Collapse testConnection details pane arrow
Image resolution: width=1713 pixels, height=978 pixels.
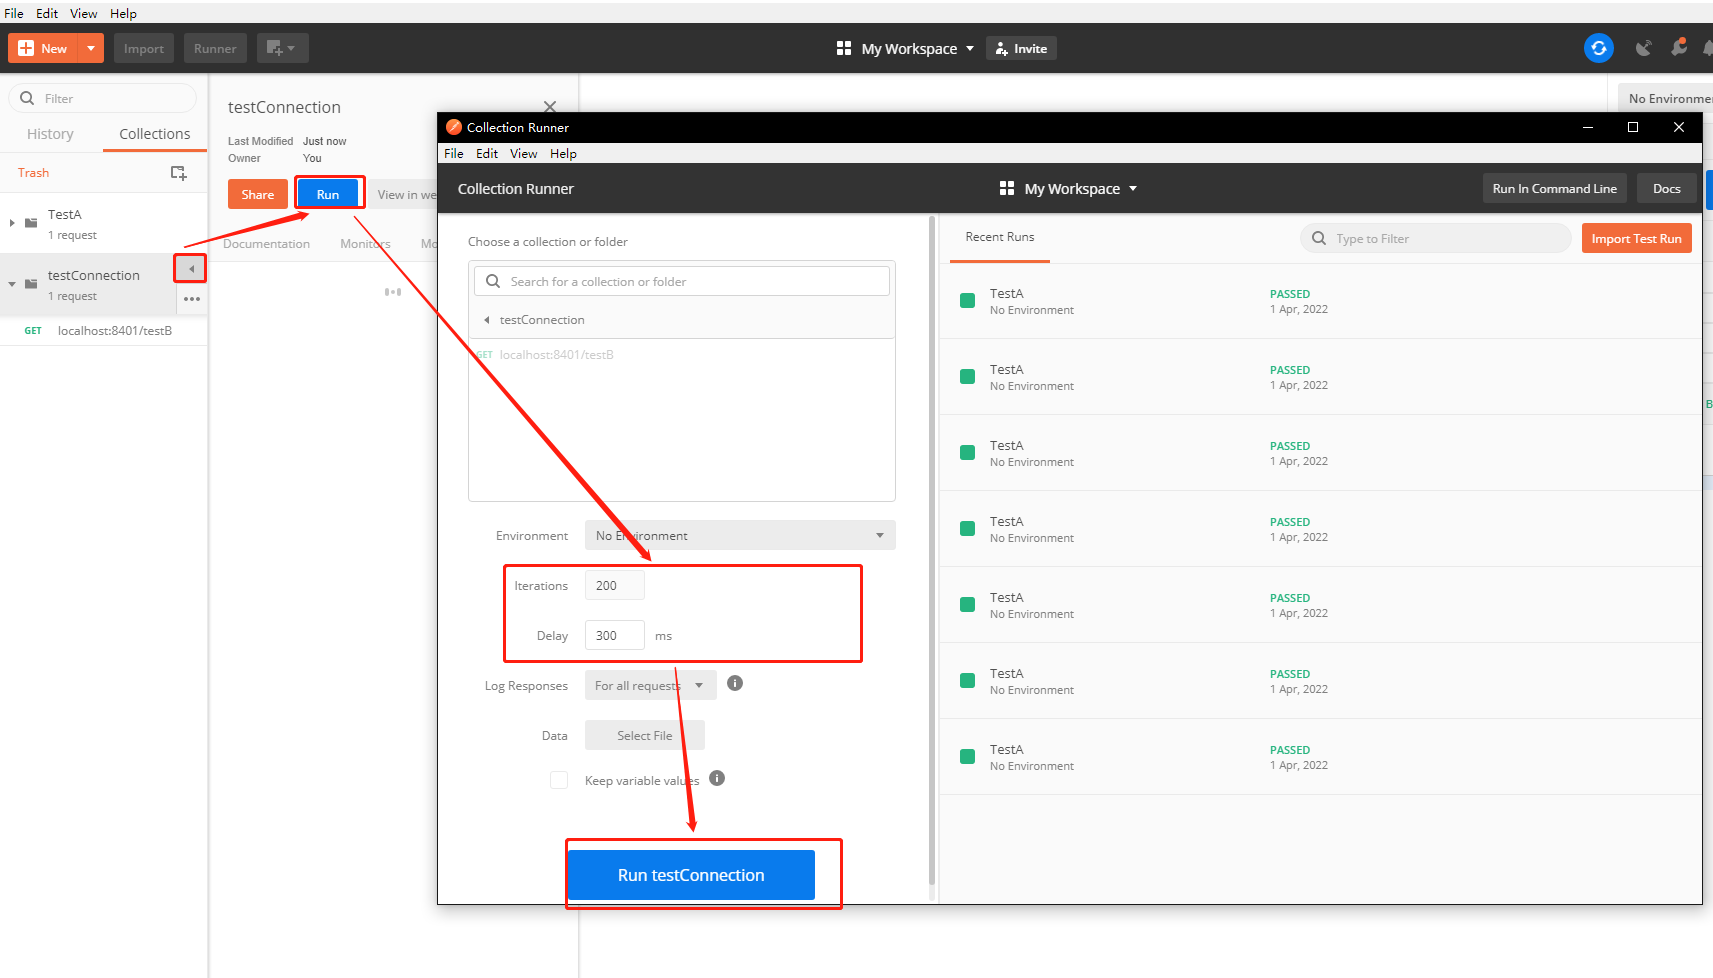pyautogui.click(x=191, y=269)
